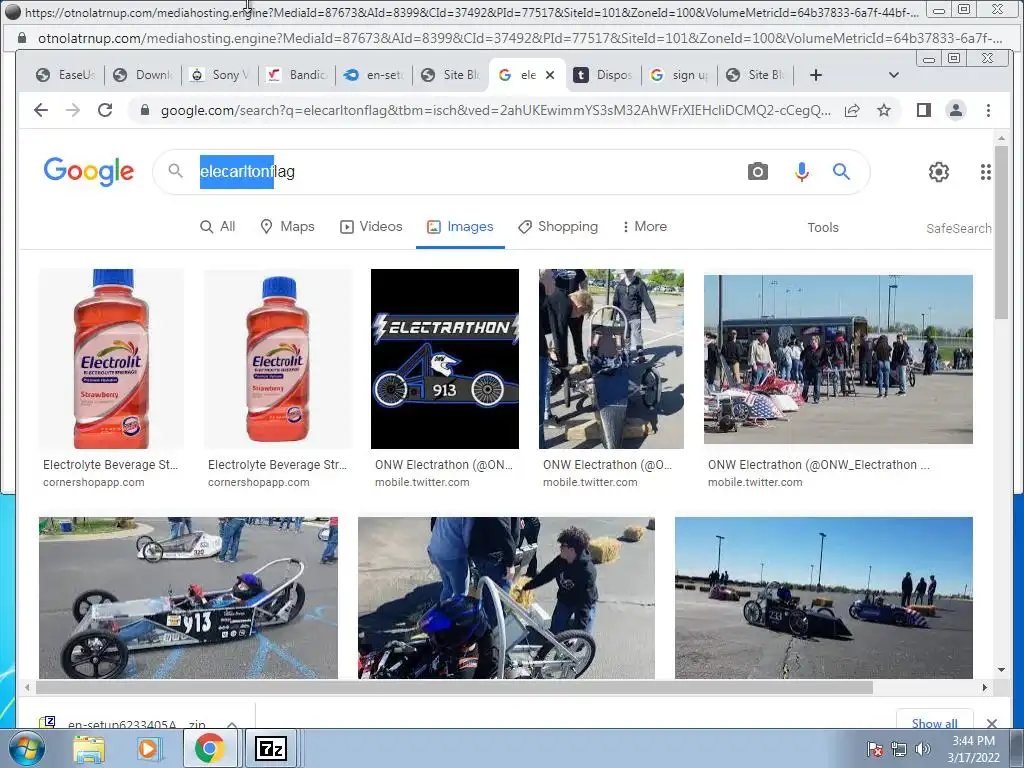Click the Chrome taskbar icon
The width and height of the screenshot is (1024, 768).
click(x=209, y=748)
